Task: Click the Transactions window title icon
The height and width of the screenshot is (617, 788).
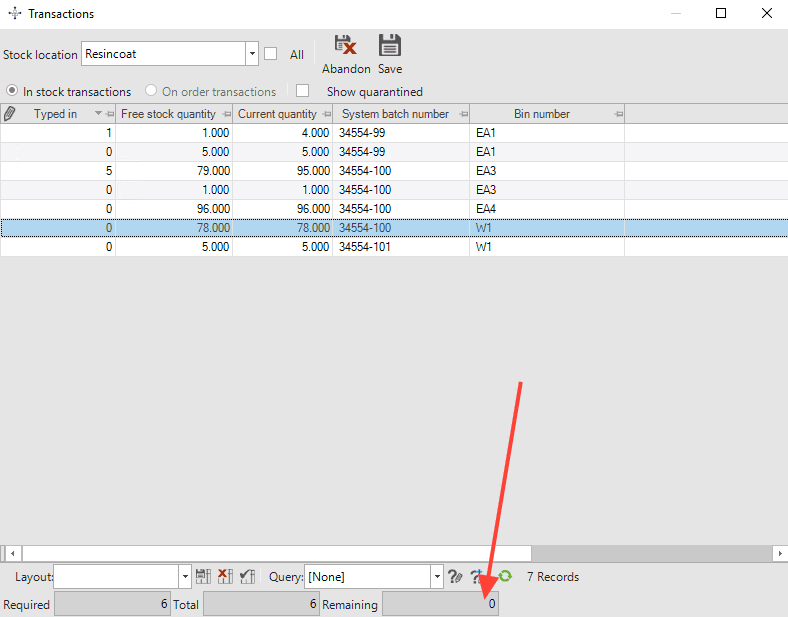Action: pyautogui.click(x=15, y=14)
